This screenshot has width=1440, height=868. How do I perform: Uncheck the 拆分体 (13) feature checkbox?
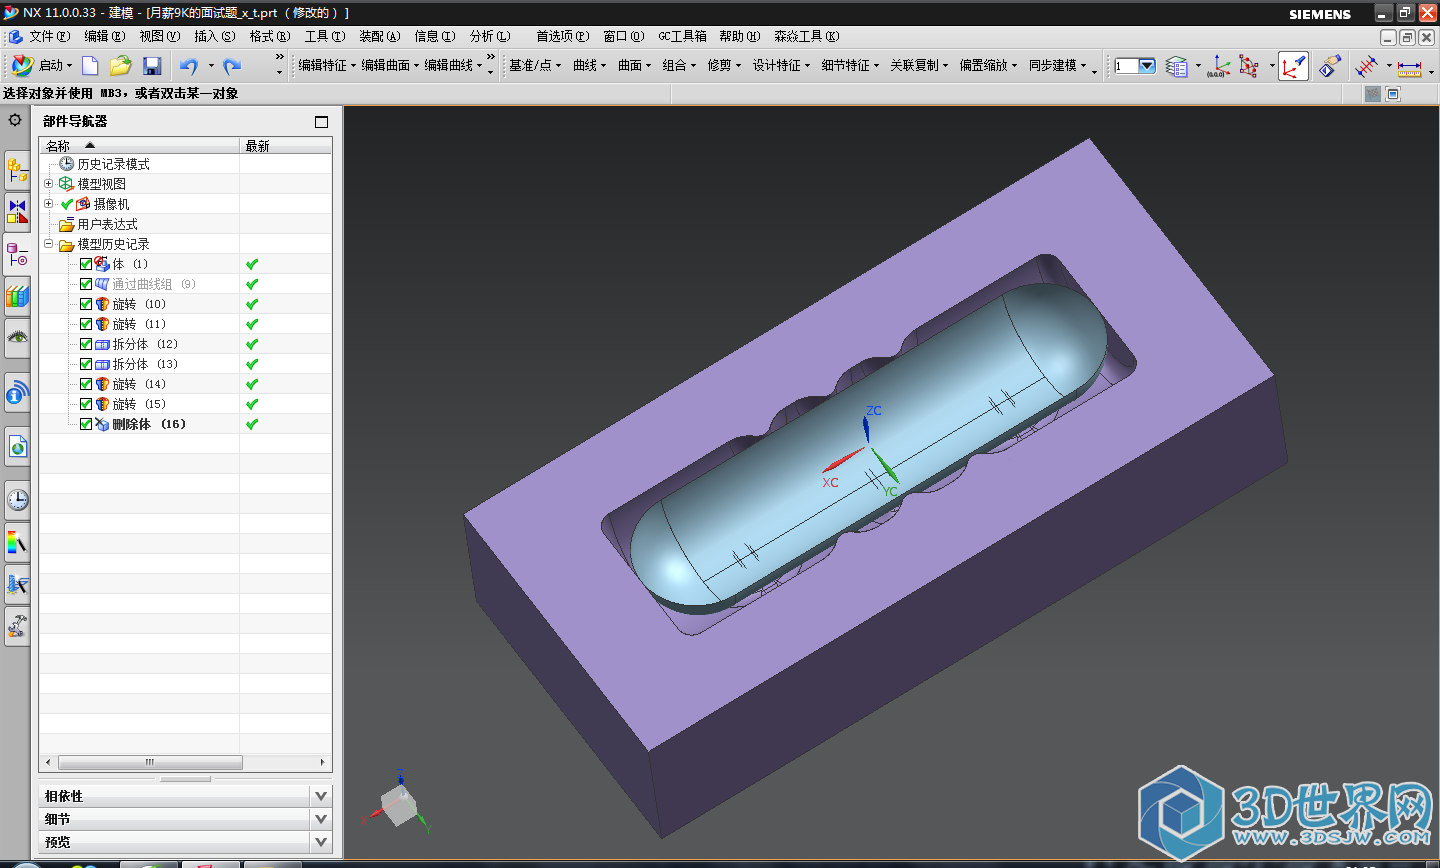click(x=86, y=364)
